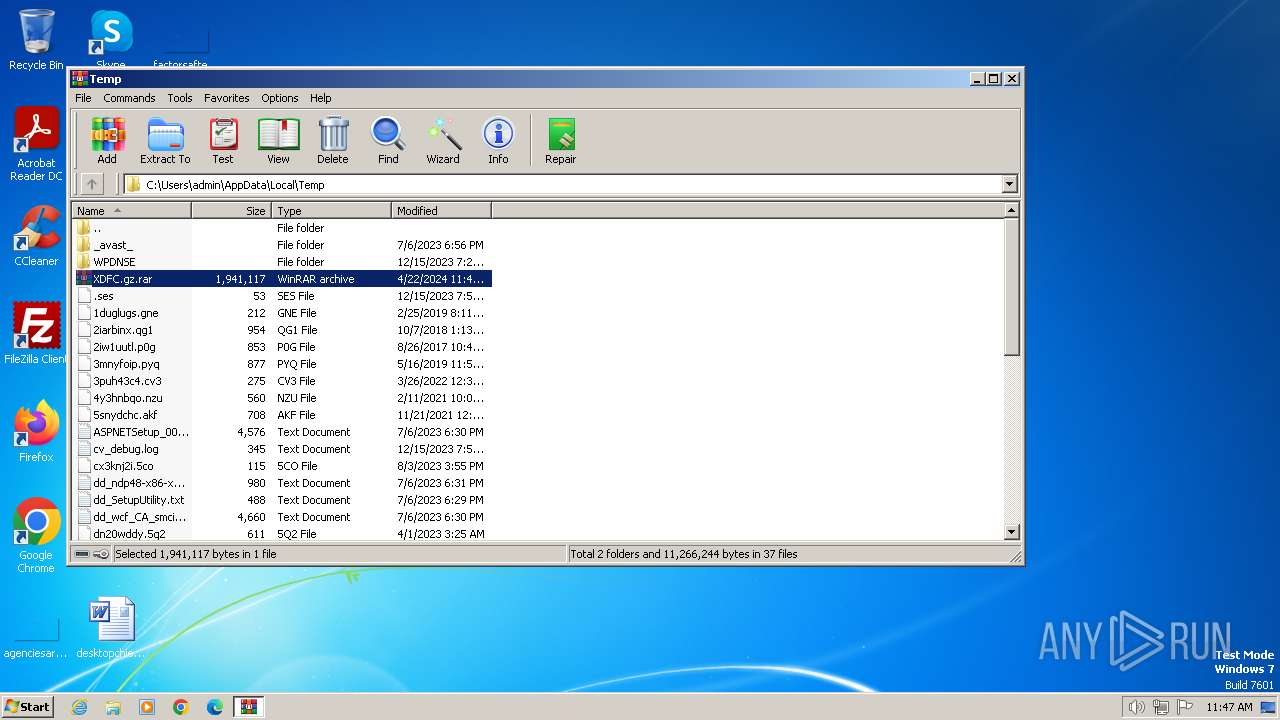Click the Test archive icon

[223, 140]
